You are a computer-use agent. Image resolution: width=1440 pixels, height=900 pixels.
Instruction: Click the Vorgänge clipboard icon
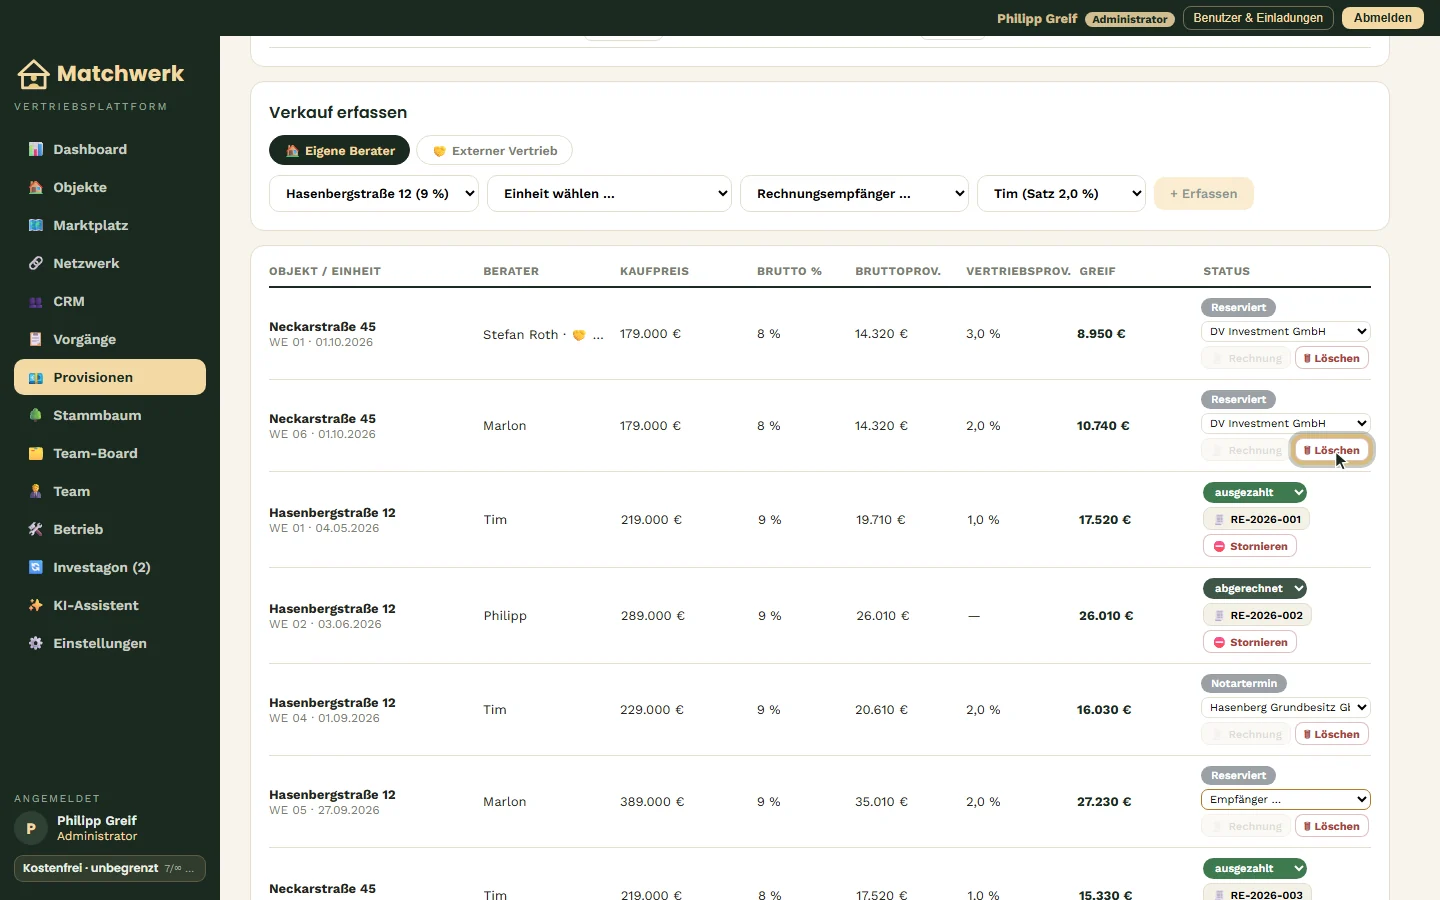click(x=36, y=339)
